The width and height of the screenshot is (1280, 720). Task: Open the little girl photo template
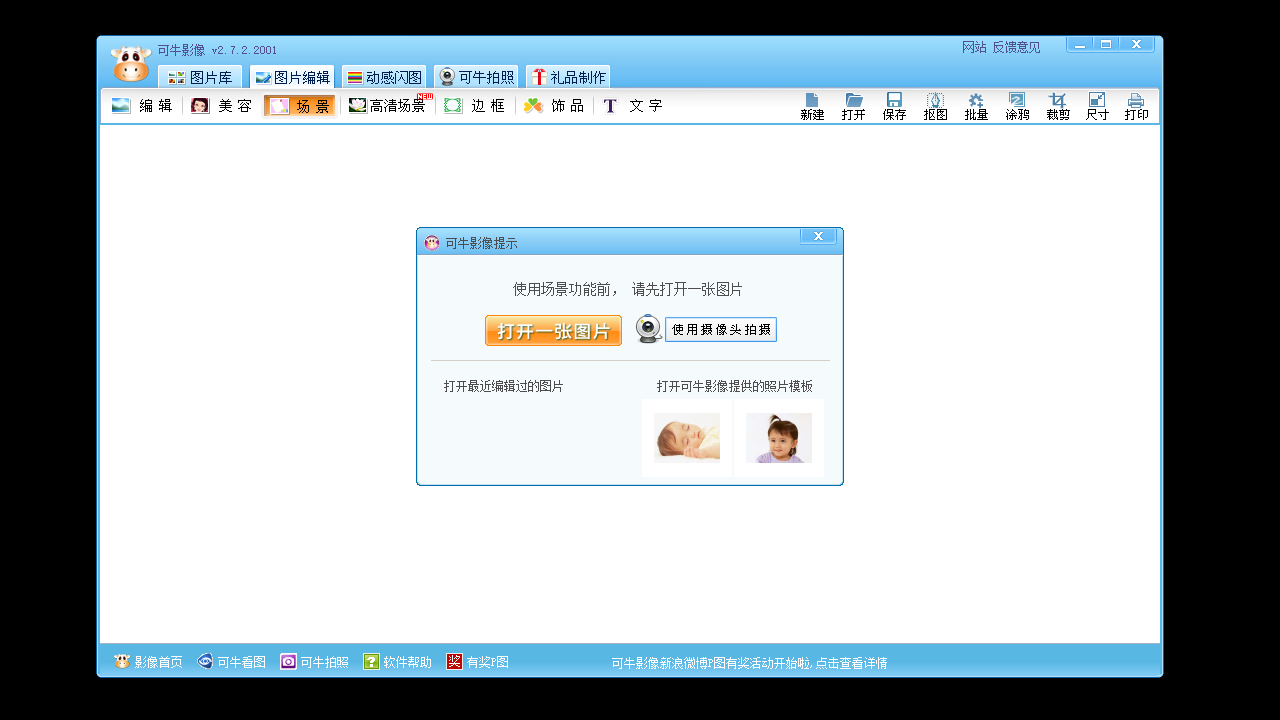tap(779, 437)
